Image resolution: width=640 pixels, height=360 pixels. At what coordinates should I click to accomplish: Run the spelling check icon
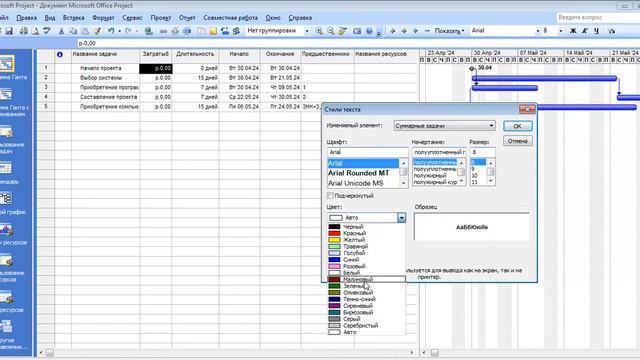point(47,31)
